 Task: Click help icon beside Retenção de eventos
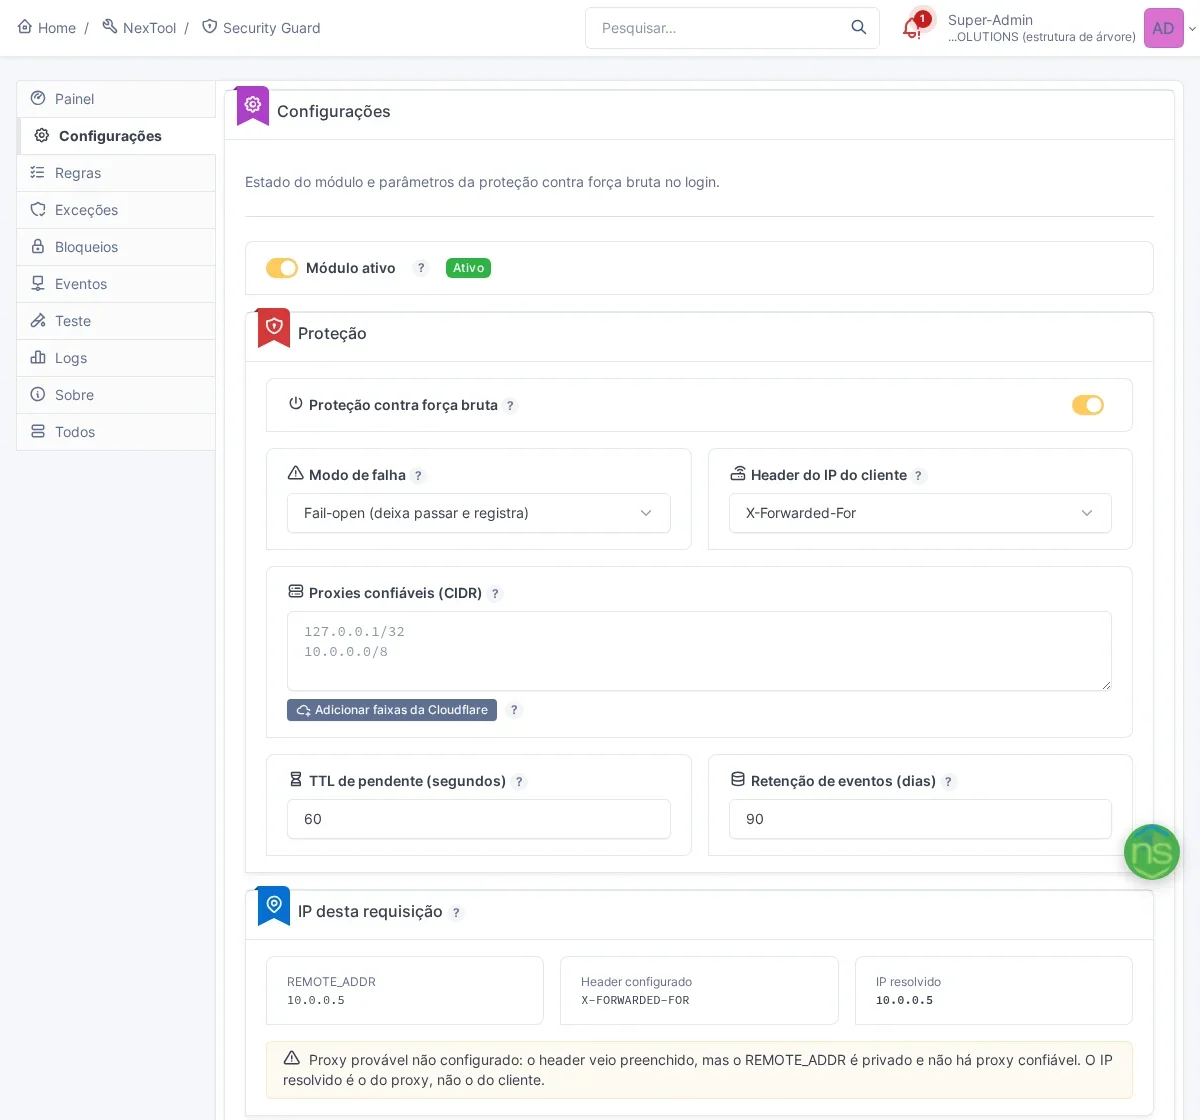[949, 782]
